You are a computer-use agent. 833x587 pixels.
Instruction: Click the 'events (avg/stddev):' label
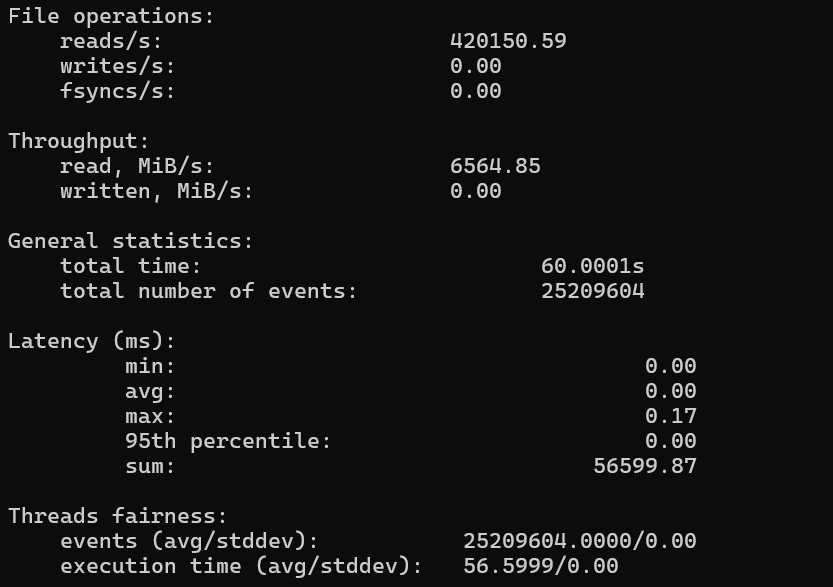pyautogui.click(x=189, y=541)
